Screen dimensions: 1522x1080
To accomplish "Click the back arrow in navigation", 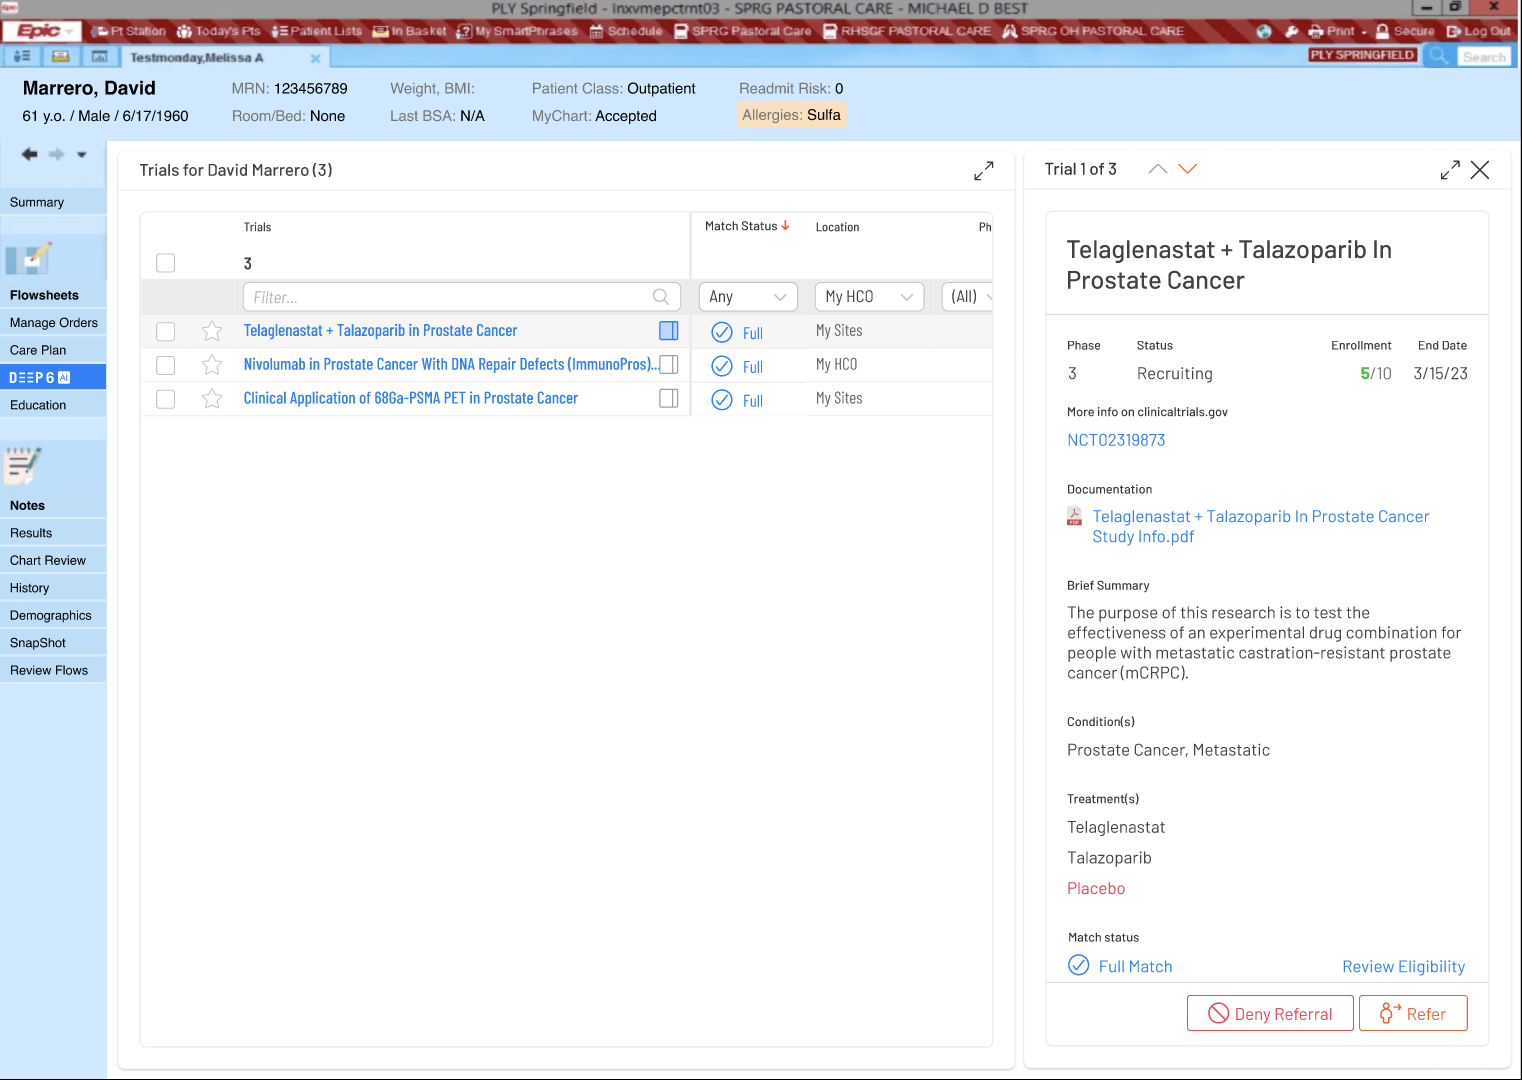I will (x=29, y=154).
